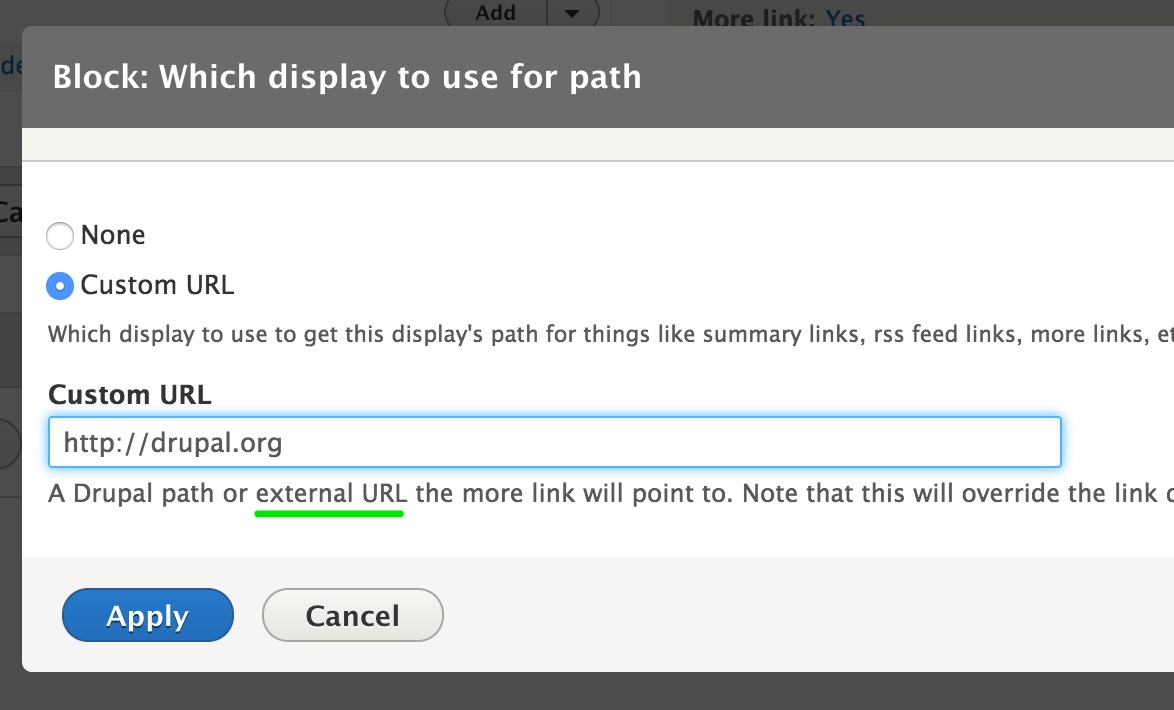
Task: Apply the path display settings
Action: [147, 615]
